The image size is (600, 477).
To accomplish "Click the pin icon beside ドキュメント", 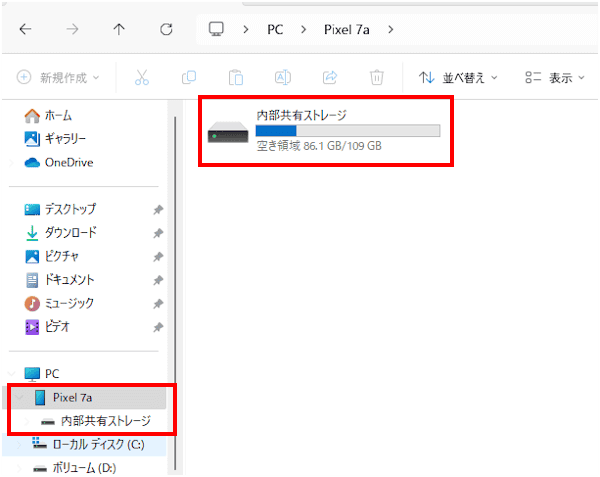I will click(158, 280).
